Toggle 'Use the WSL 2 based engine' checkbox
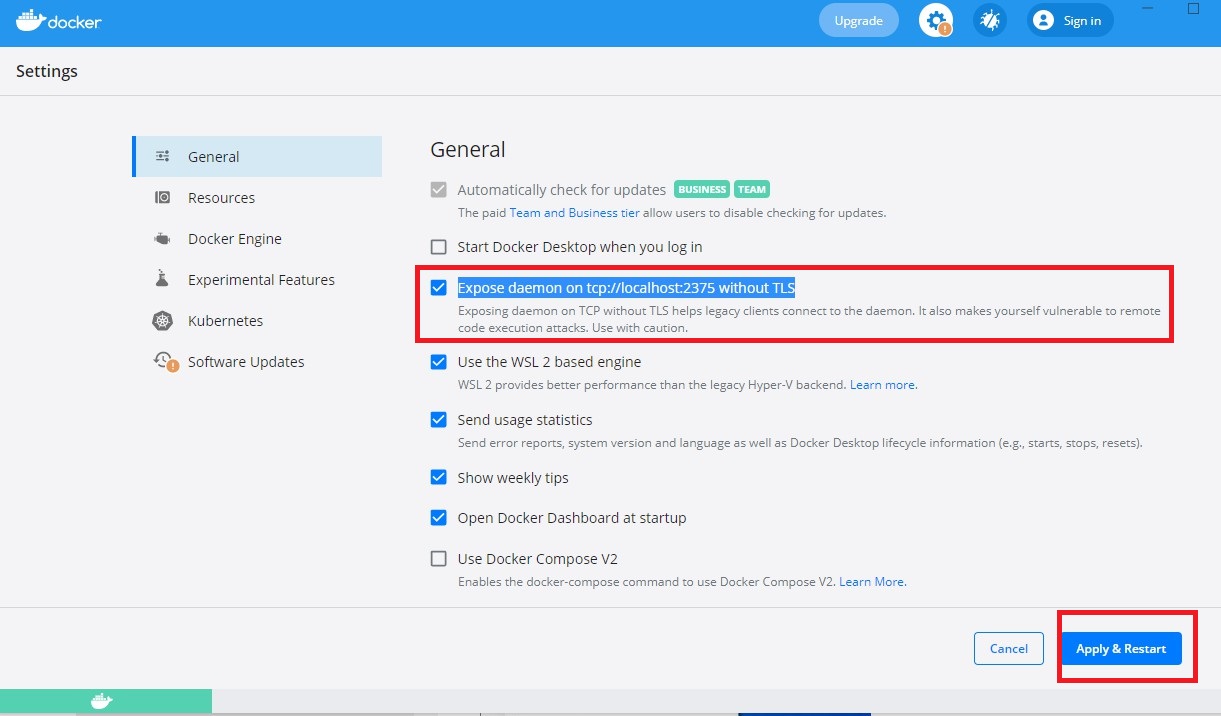Viewport: 1221px width, 716px height. point(438,362)
